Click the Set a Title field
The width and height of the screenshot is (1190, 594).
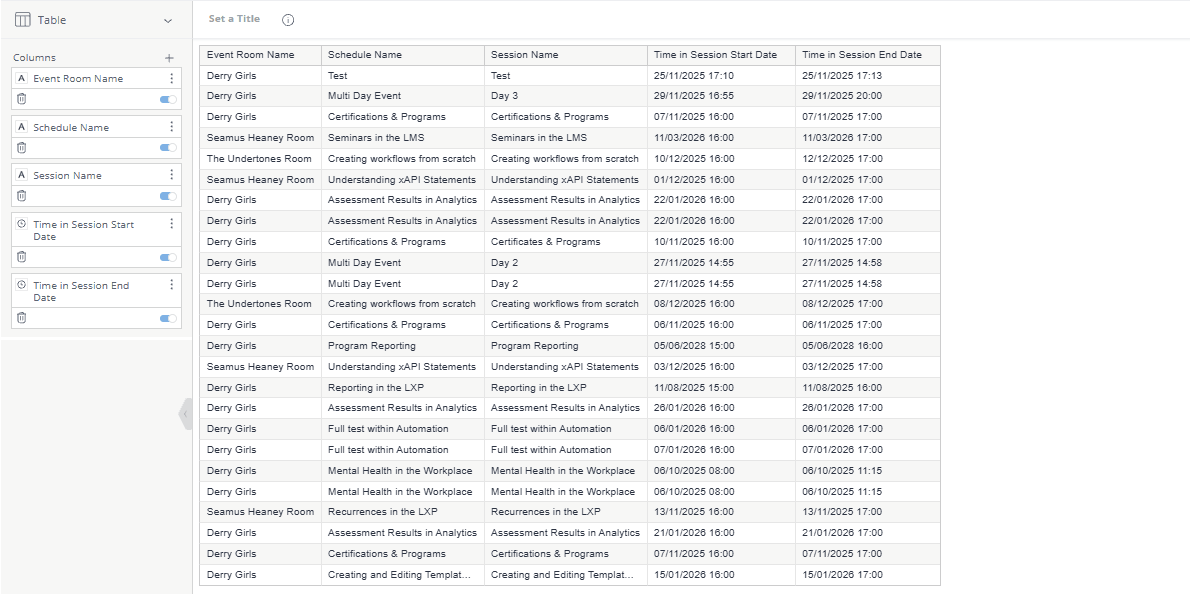tap(234, 19)
